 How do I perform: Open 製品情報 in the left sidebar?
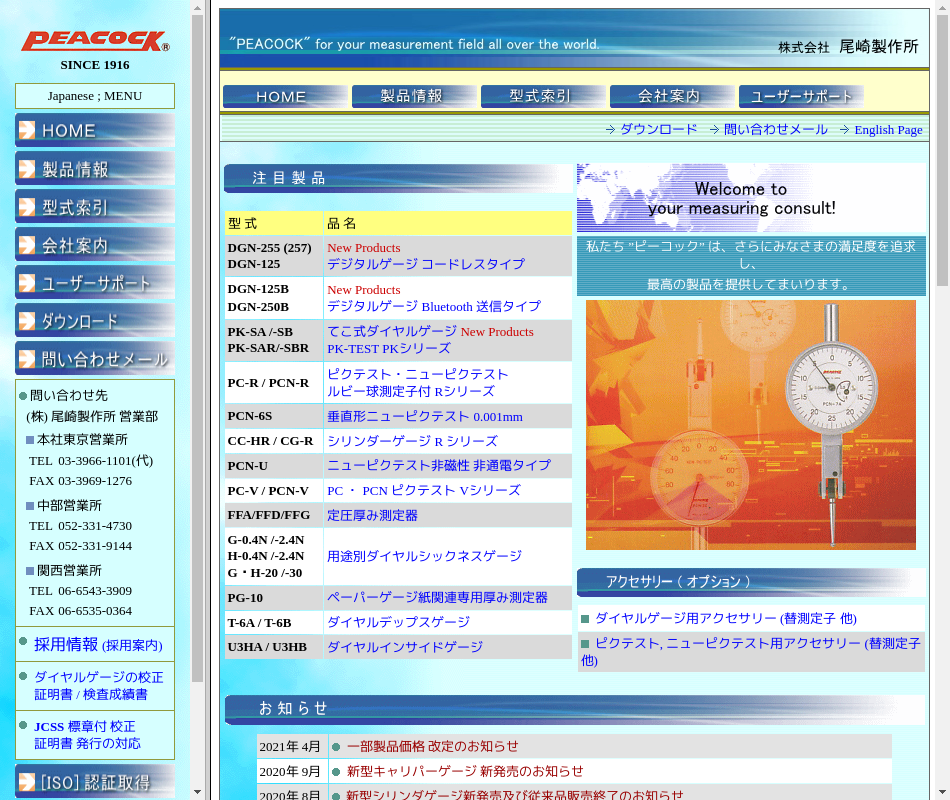point(95,169)
